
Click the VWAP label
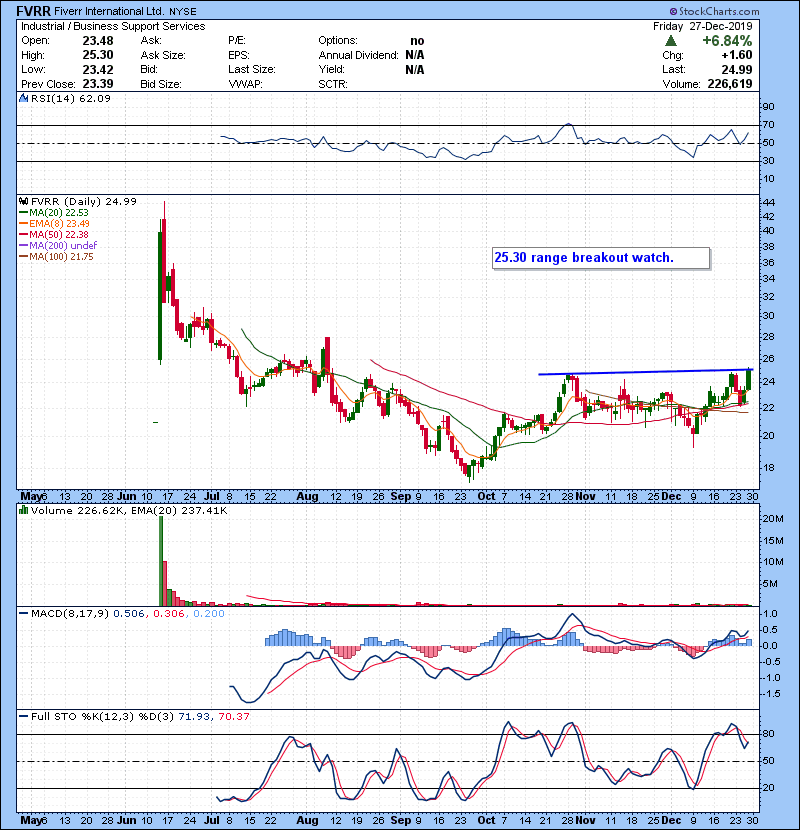click(x=245, y=84)
